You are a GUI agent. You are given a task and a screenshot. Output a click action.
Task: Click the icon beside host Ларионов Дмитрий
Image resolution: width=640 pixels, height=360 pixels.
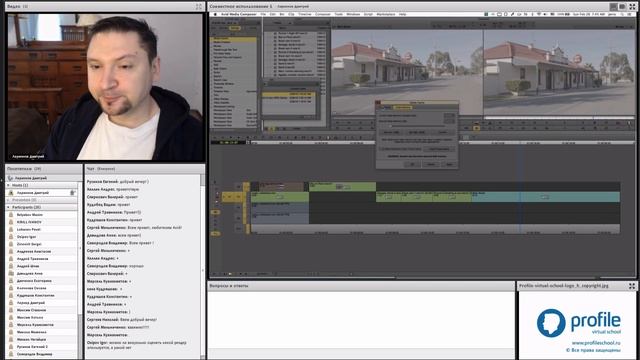point(11,193)
